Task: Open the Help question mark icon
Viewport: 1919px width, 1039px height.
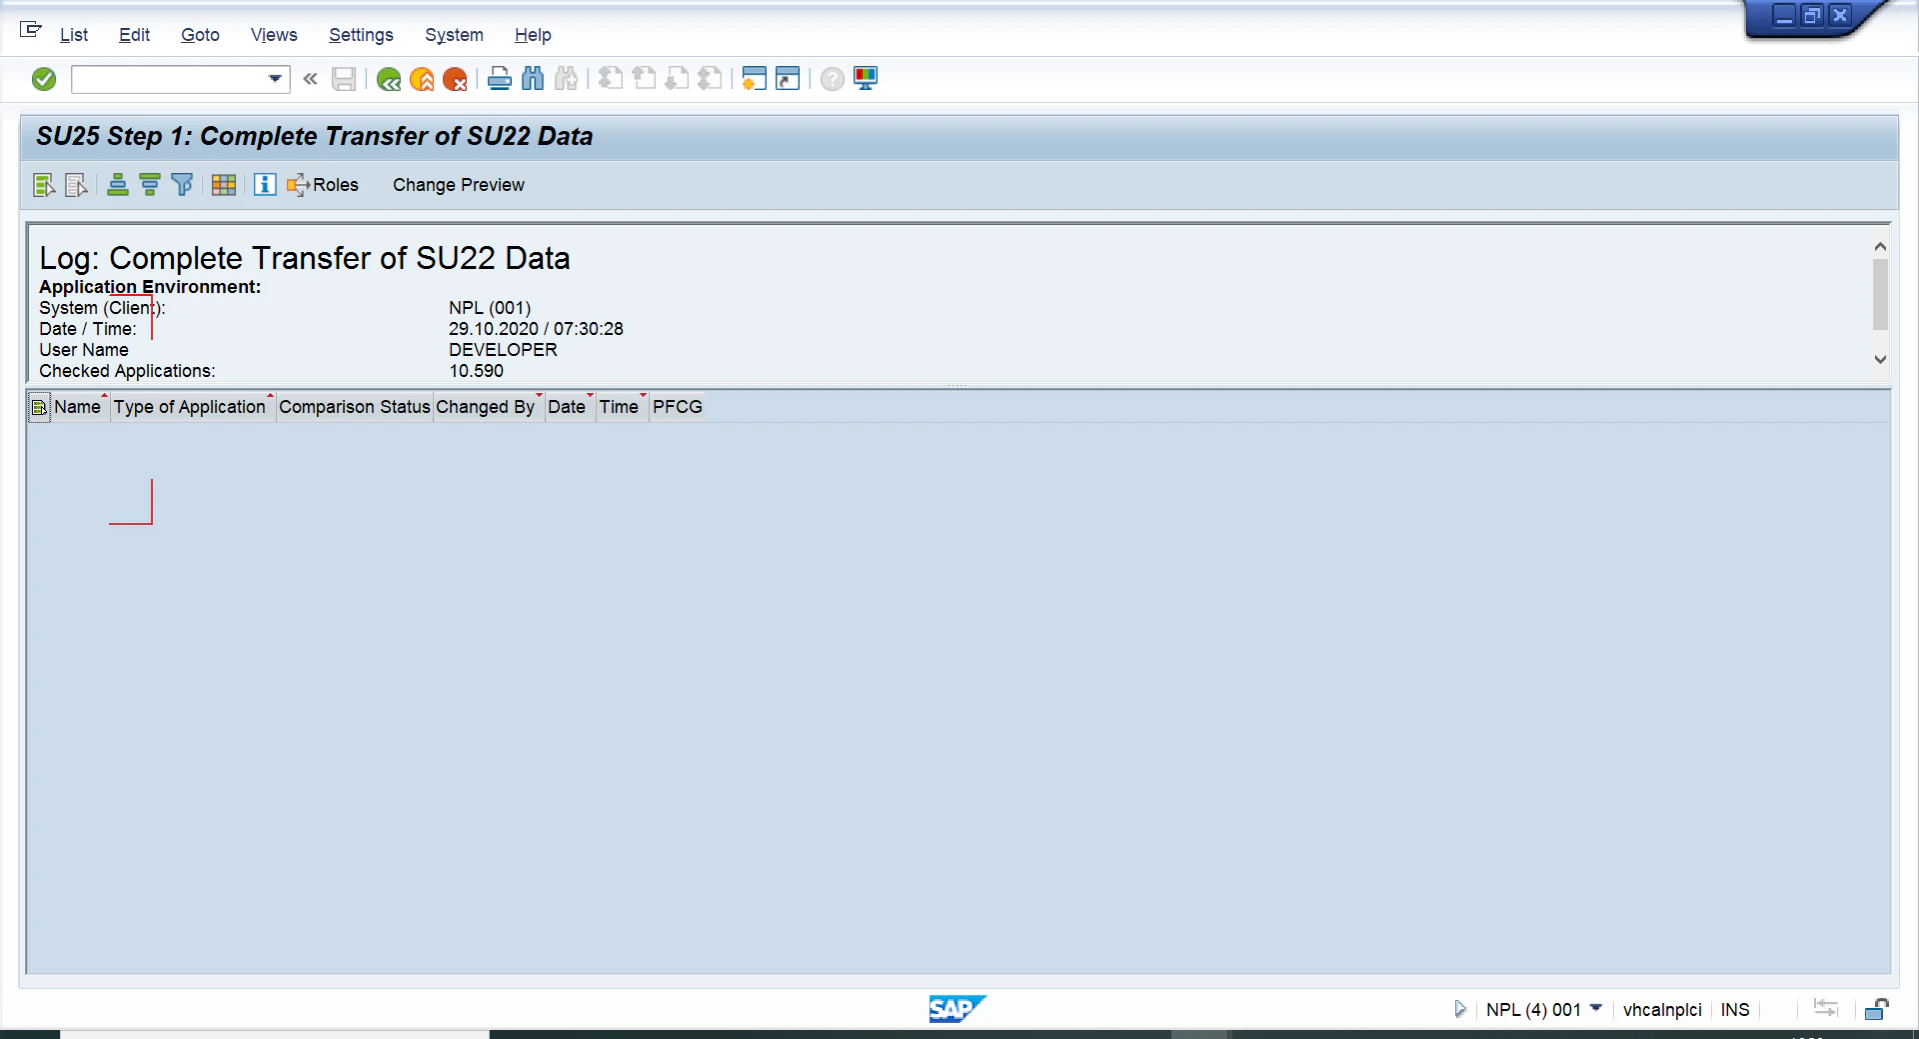Action: tap(832, 79)
